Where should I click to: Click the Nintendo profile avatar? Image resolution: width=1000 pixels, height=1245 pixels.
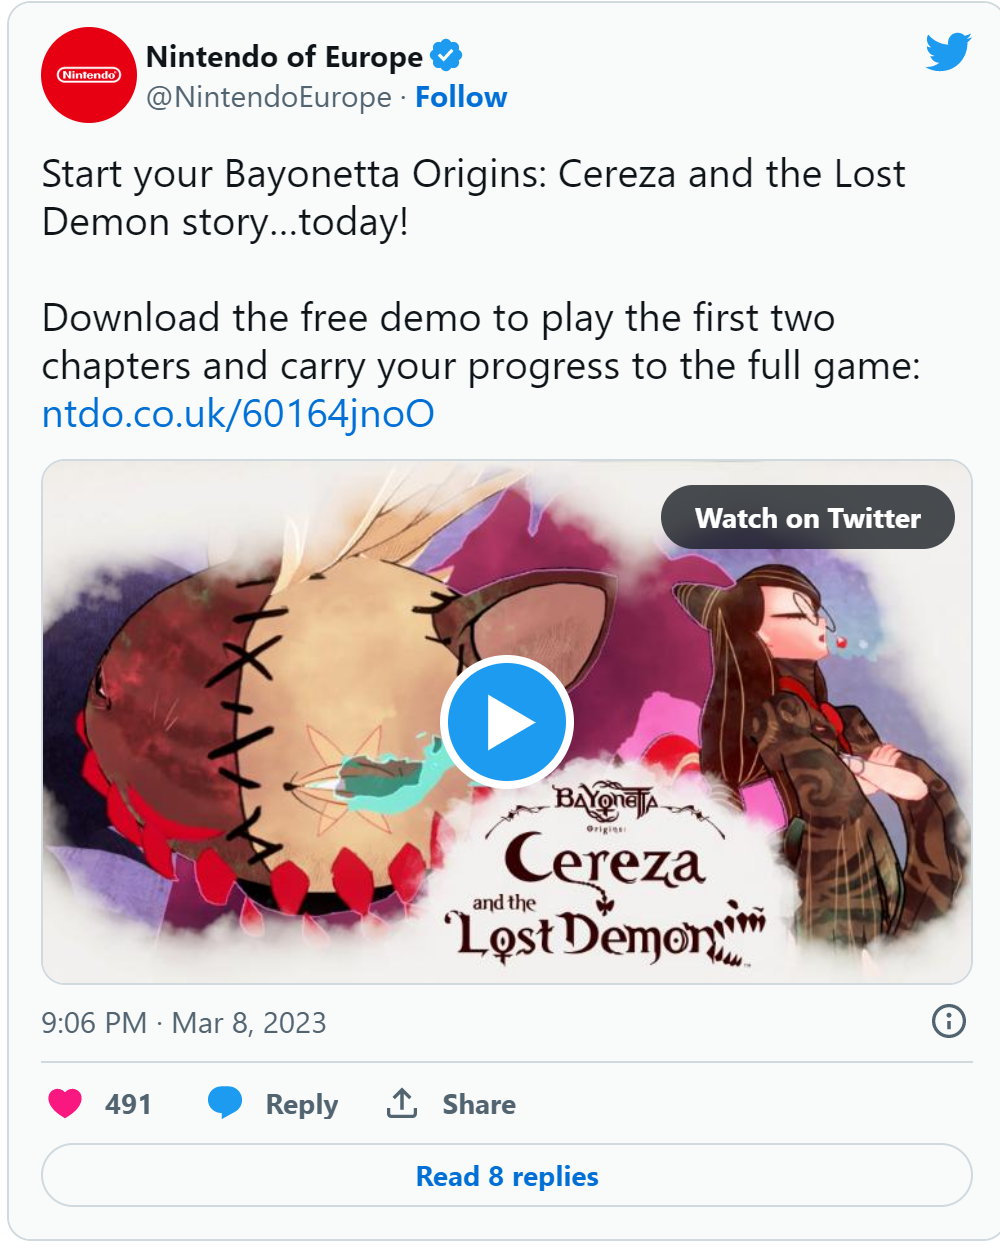tap(88, 75)
